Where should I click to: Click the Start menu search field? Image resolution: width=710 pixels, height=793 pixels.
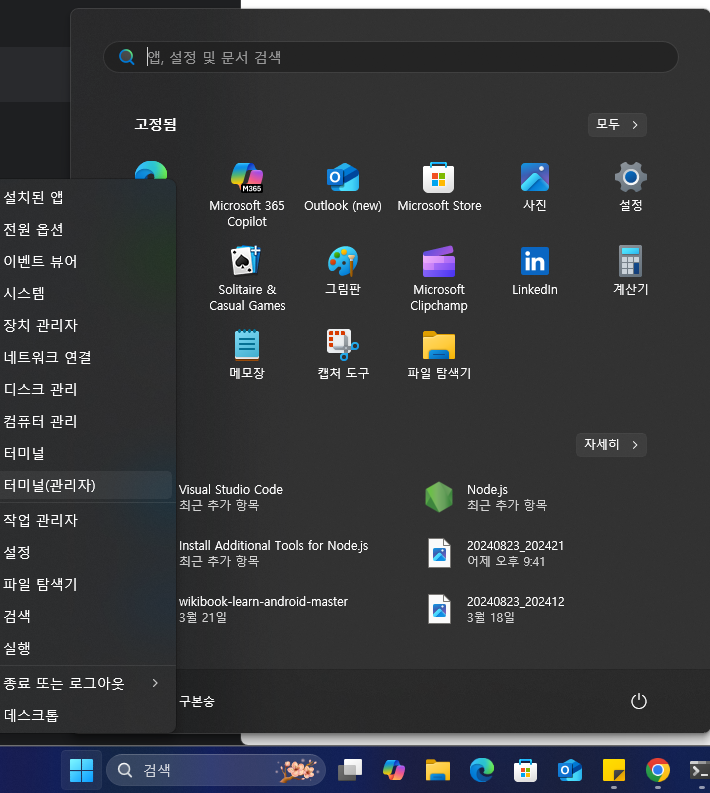point(390,57)
